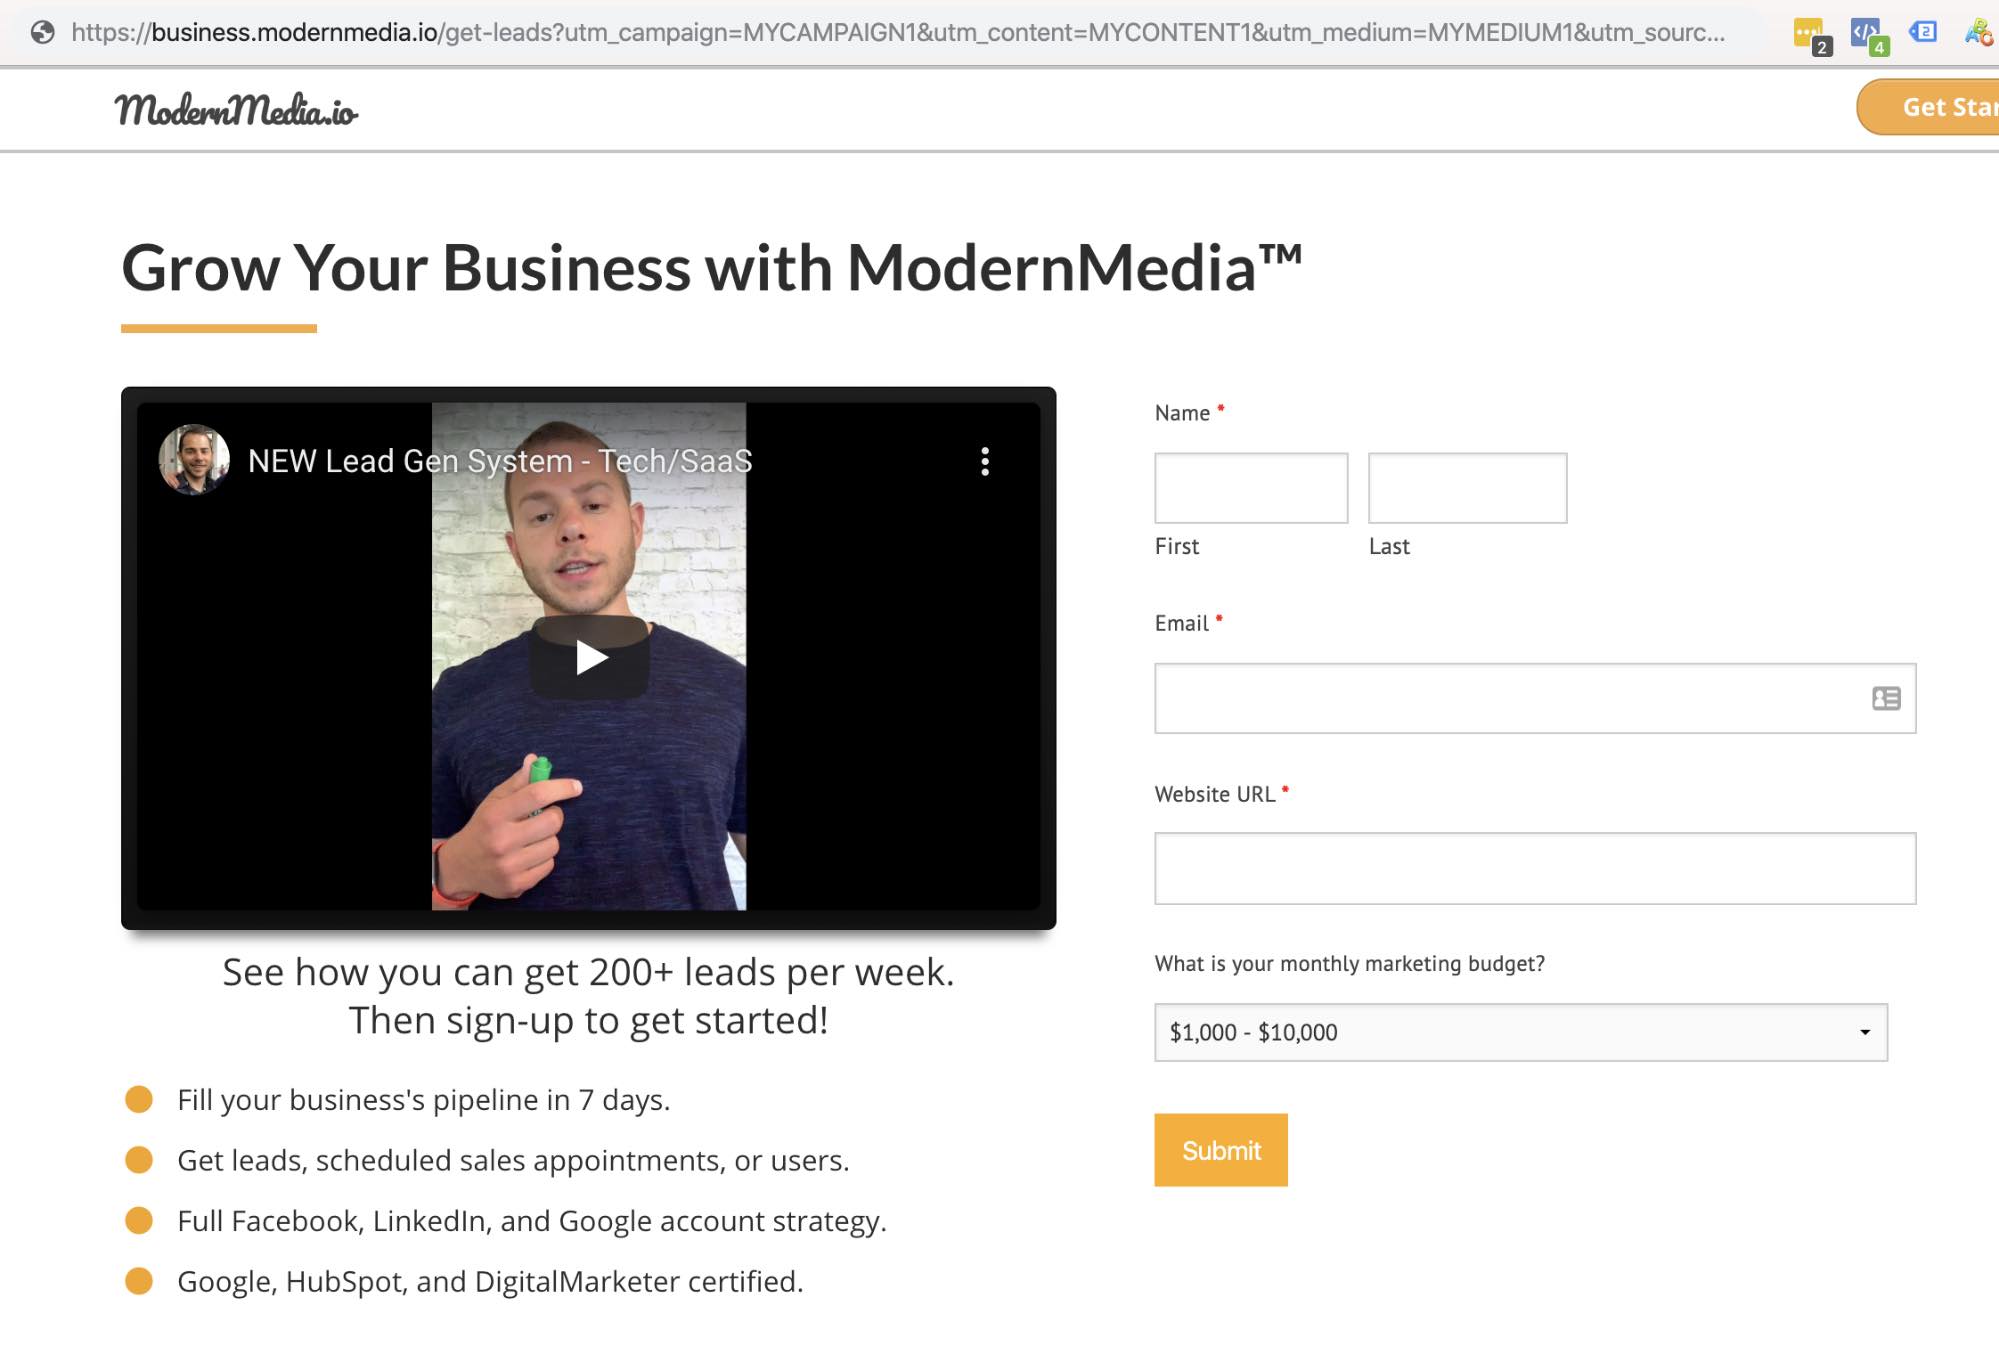Click the ModernMedia.io logo
This screenshot has width=1999, height=1346.
coord(236,110)
